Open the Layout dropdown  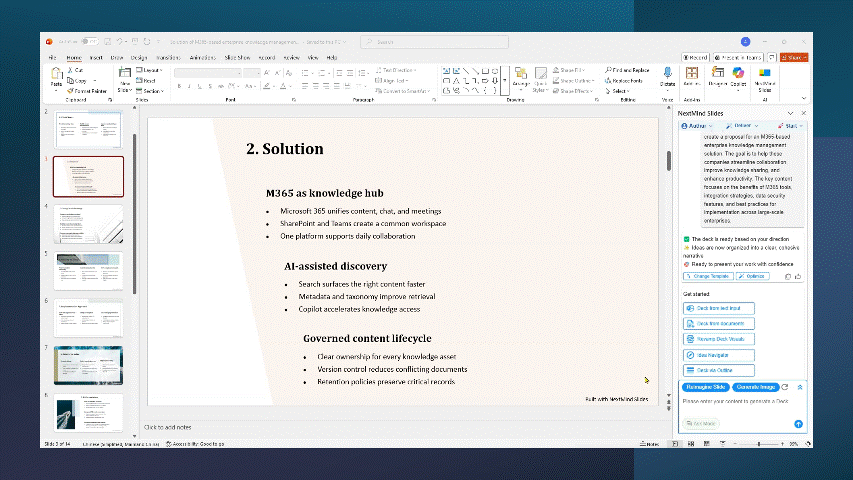pos(149,70)
